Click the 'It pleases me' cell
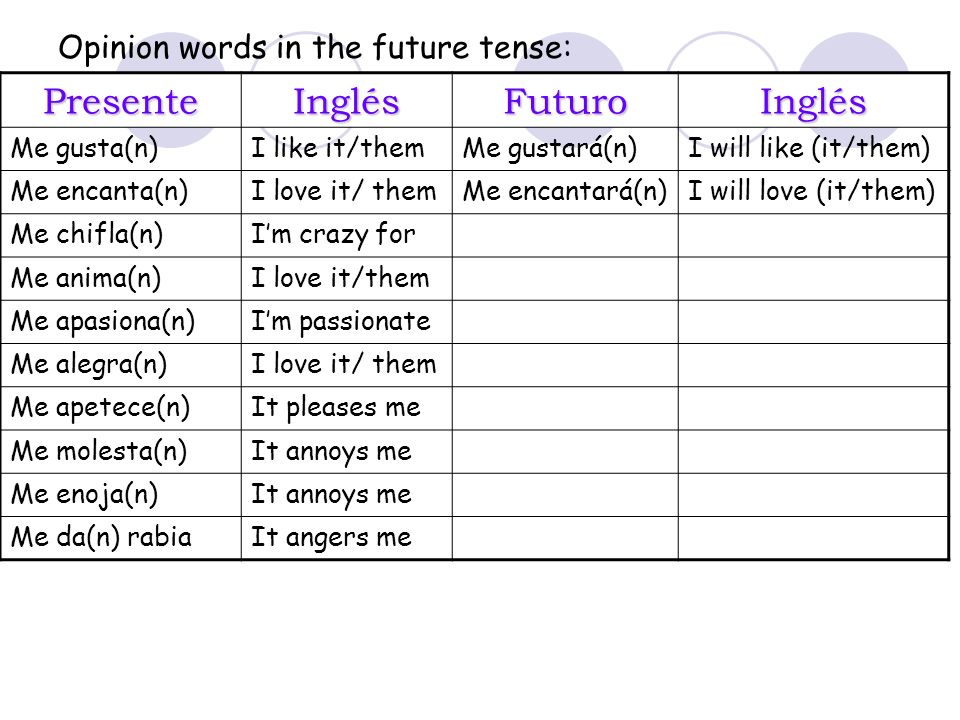Viewport: 960px width, 720px height. coord(347,408)
